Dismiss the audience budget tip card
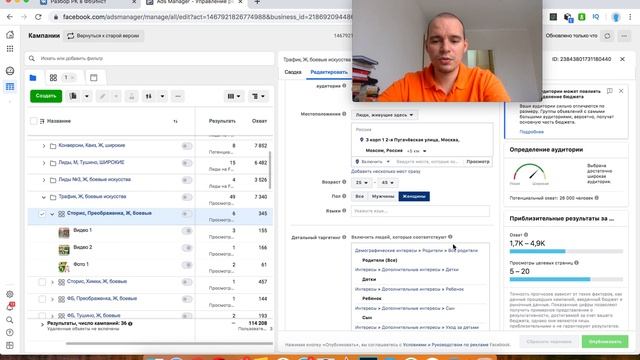 pos(621,91)
